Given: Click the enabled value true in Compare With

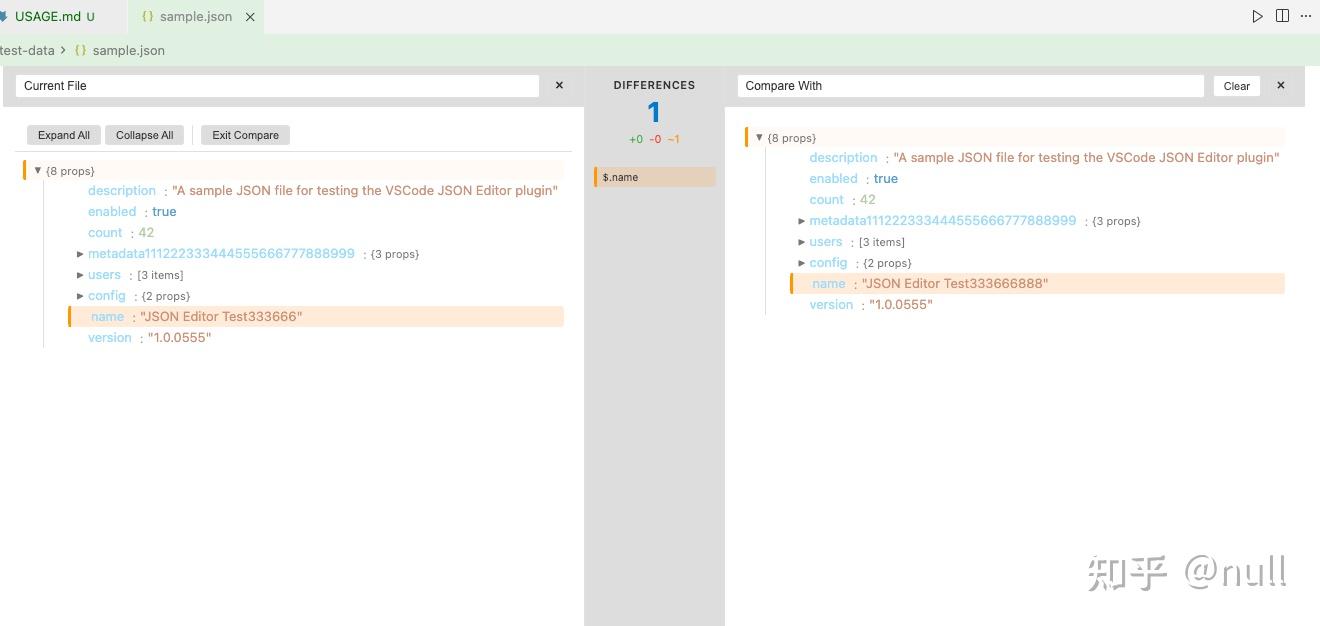Looking at the screenshot, I should [x=886, y=179].
